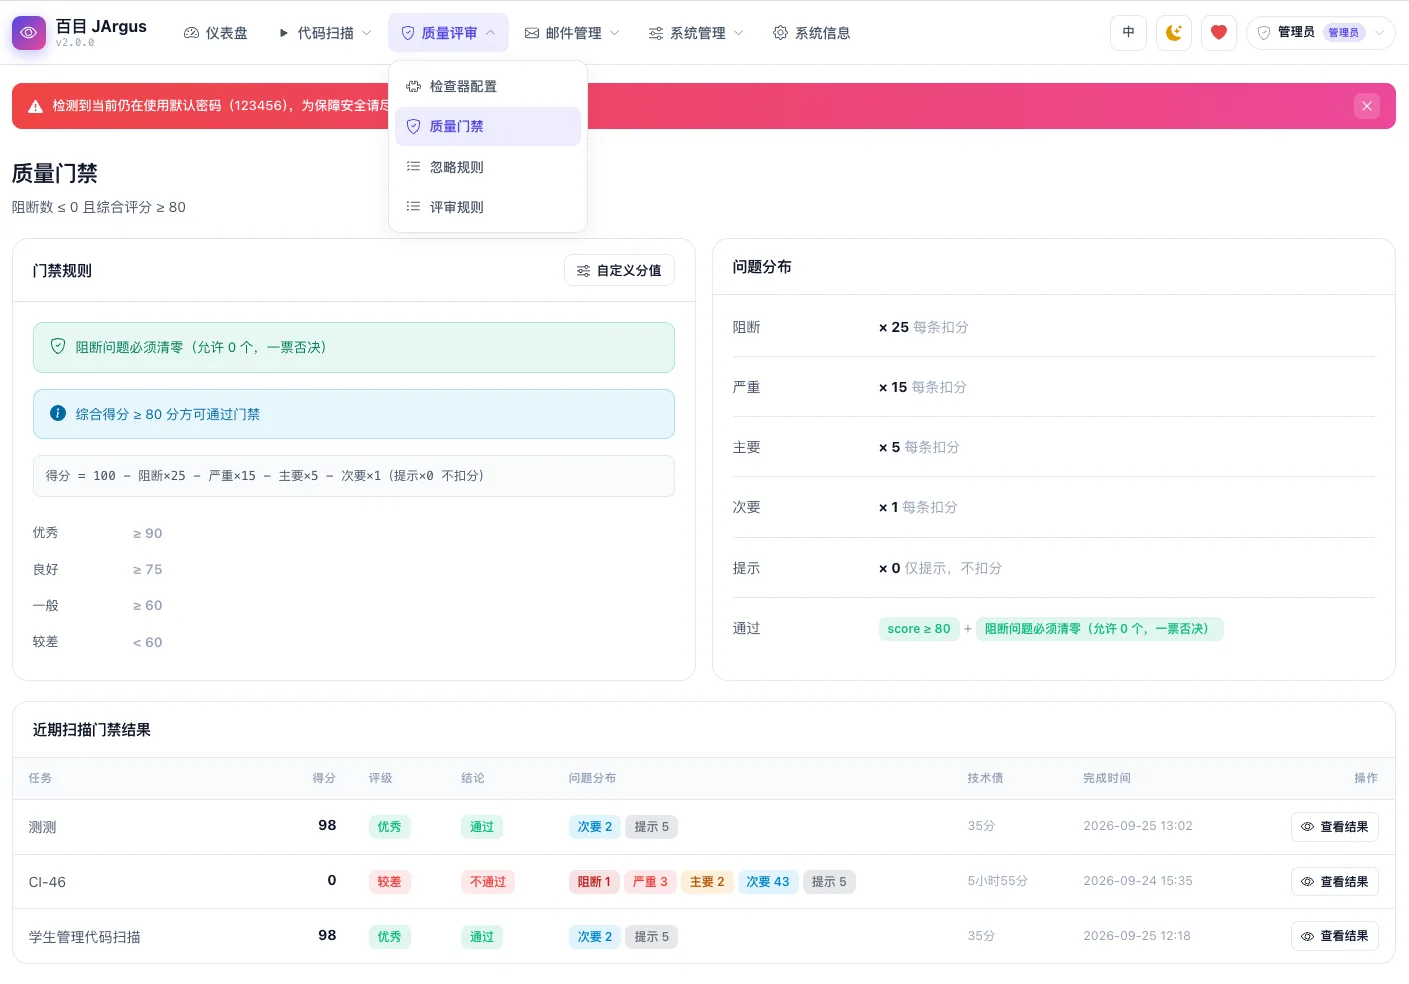Viewport: 1409px width, 984px height.
Task: Click the 完成时间 column header
Action: coord(1107,778)
